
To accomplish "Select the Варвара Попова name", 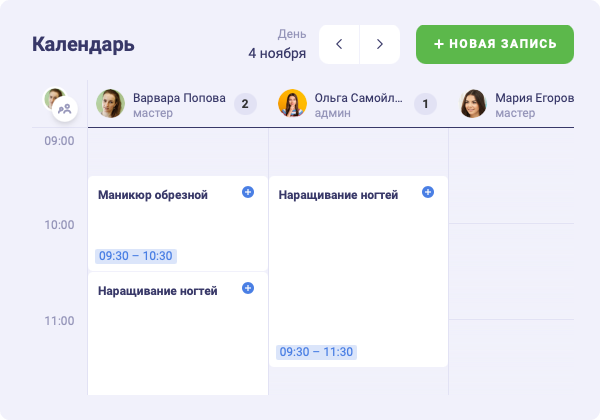I will [x=179, y=98].
